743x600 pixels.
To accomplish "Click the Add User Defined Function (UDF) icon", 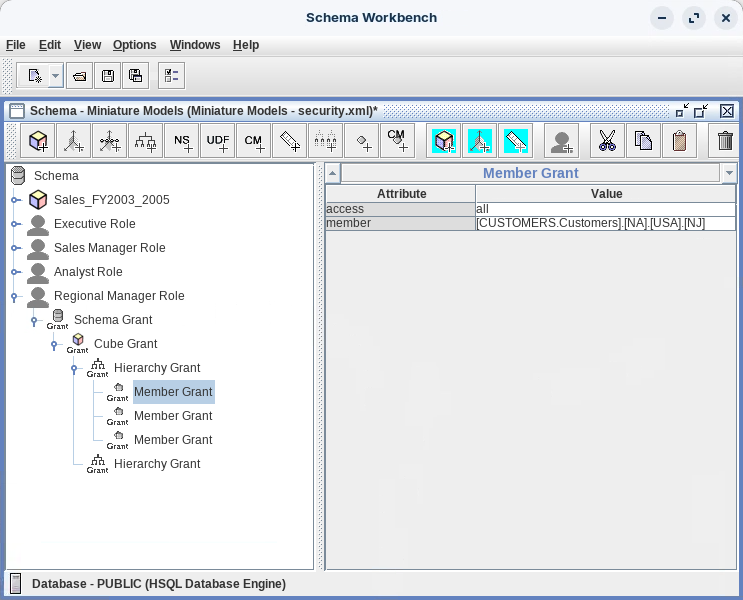I will (x=218, y=141).
